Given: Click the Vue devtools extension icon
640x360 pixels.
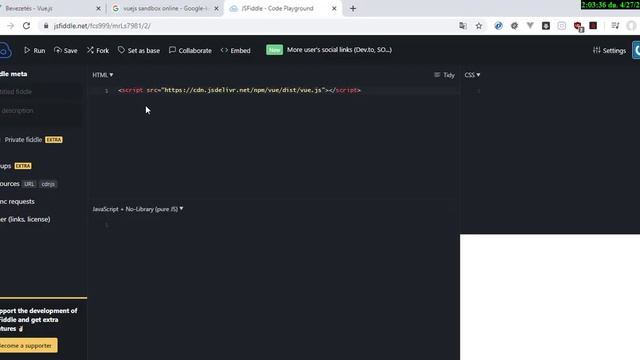Looking at the screenshot, I should click(x=530, y=26).
